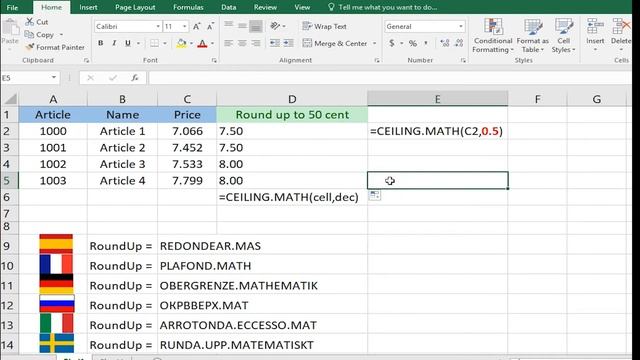Screen dimensions: 640x360
Task: Select Middle Align icon
Action: pyautogui.click(x=242, y=26)
